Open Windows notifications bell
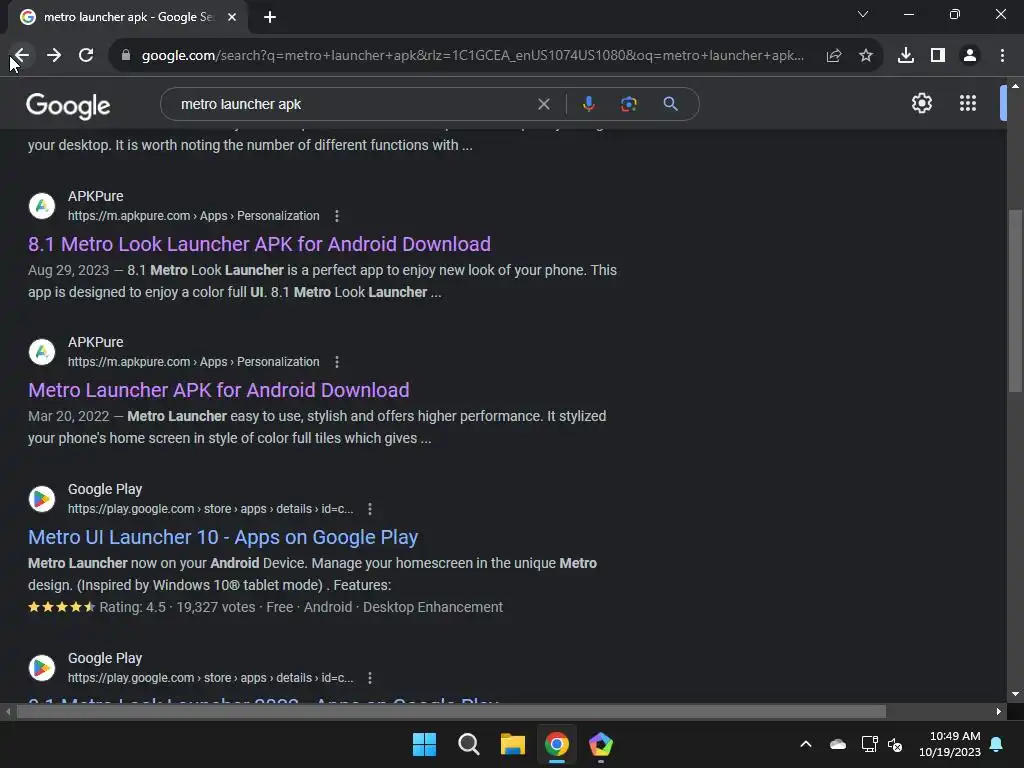The width and height of the screenshot is (1024, 768). (x=997, y=744)
